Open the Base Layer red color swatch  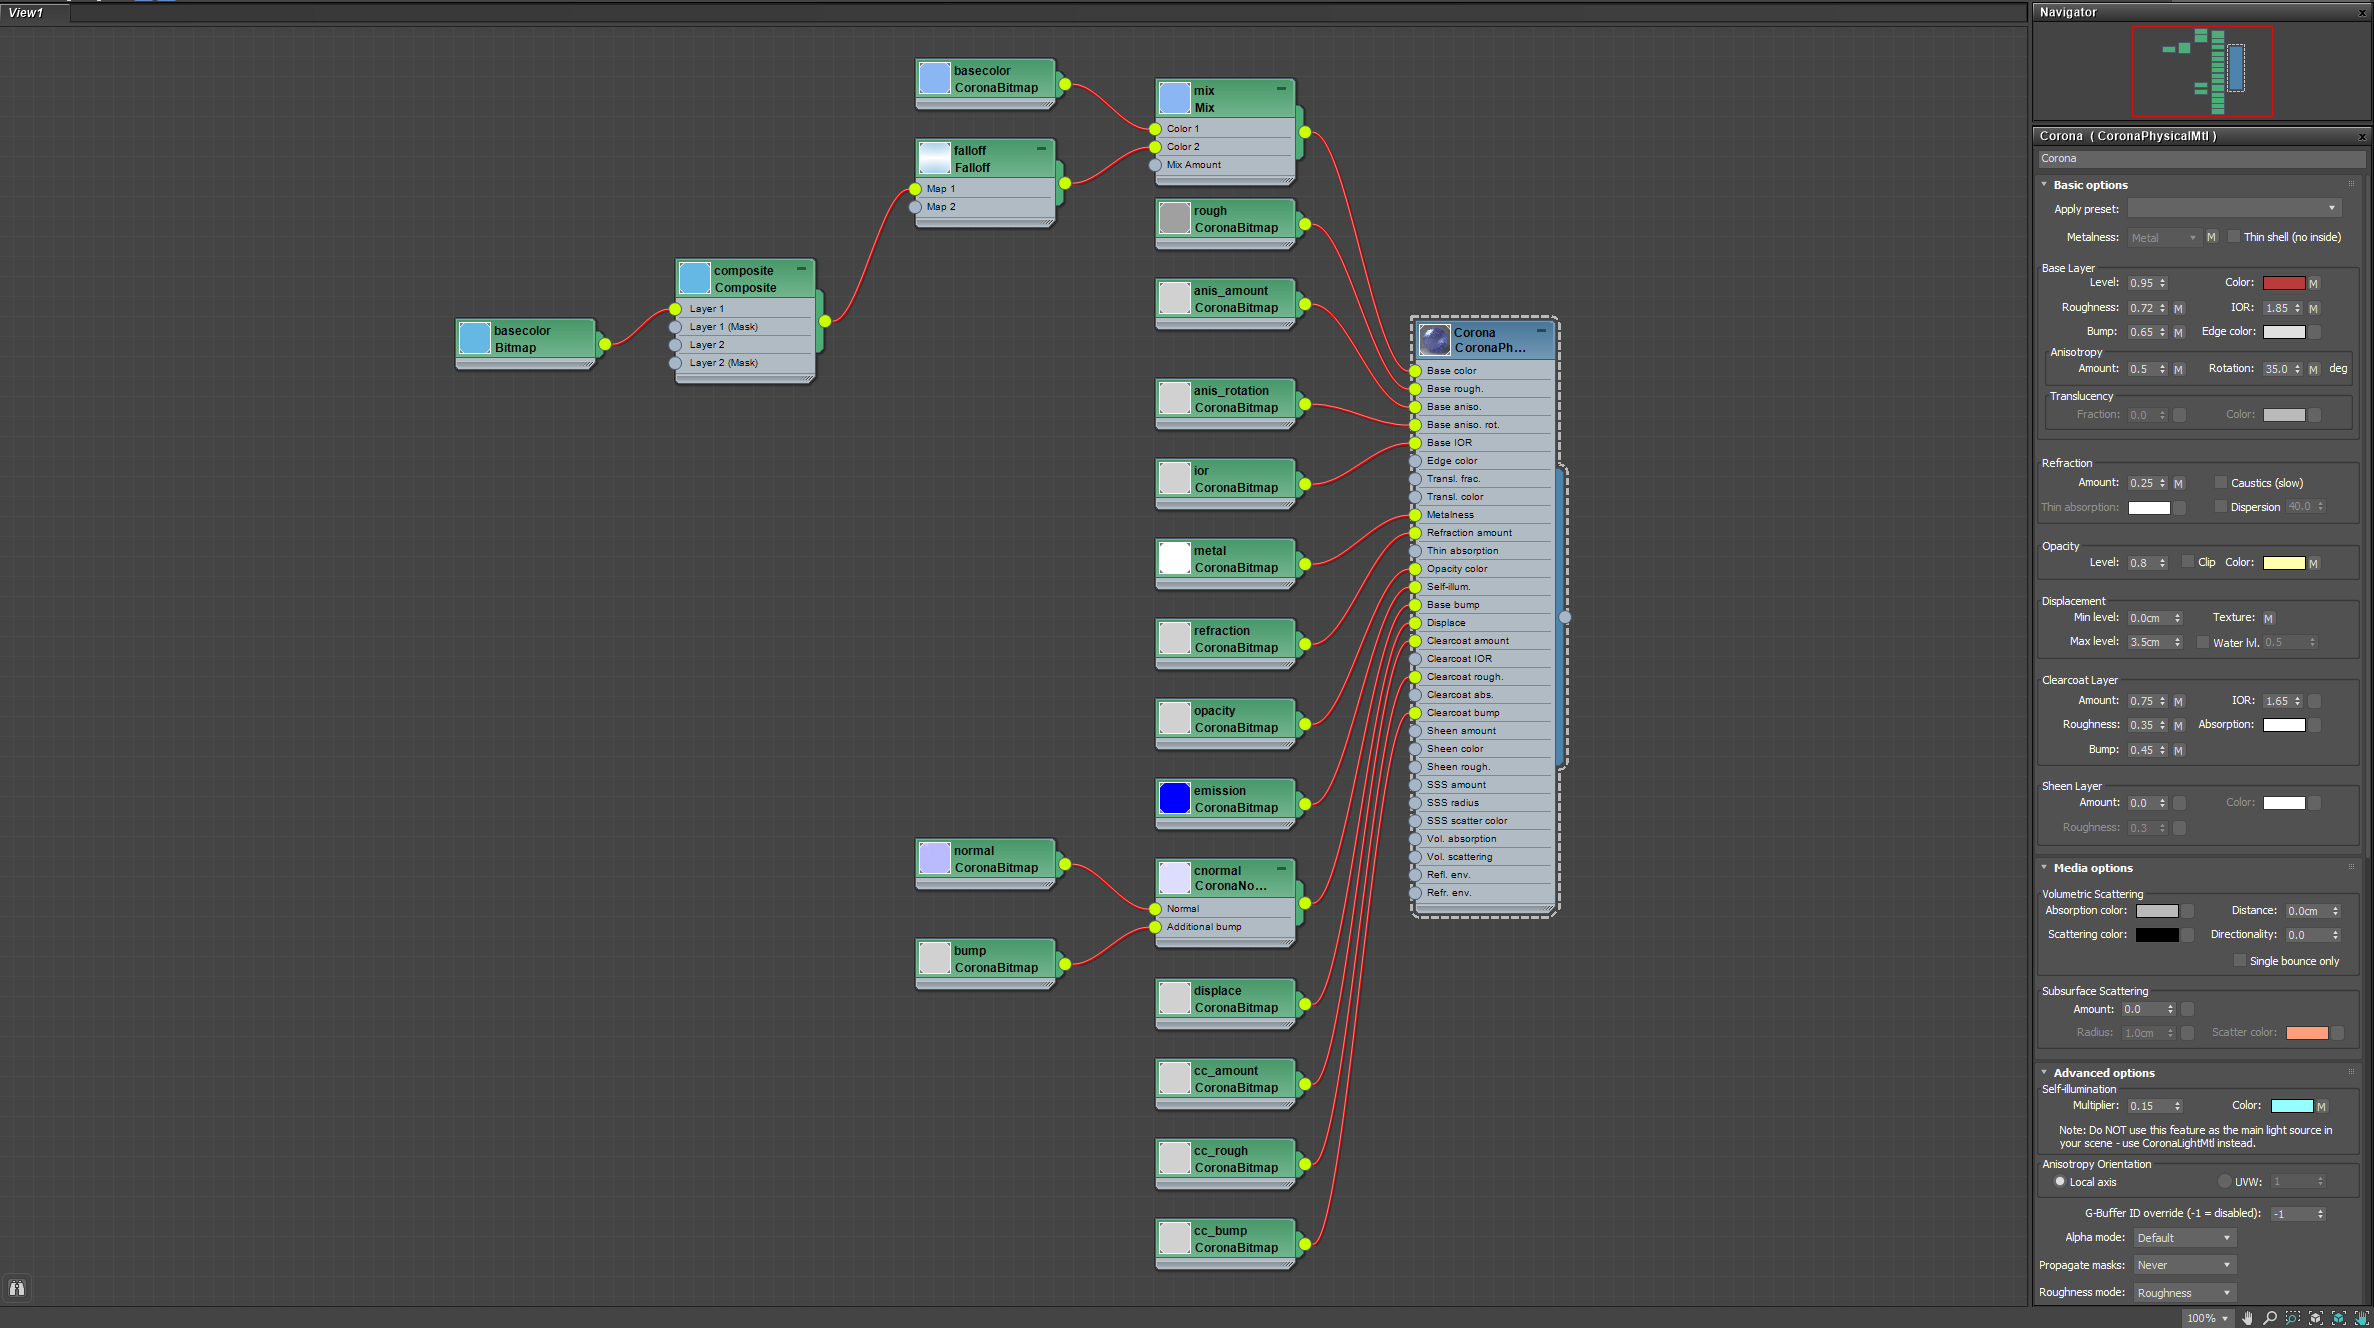[2283, 283]
